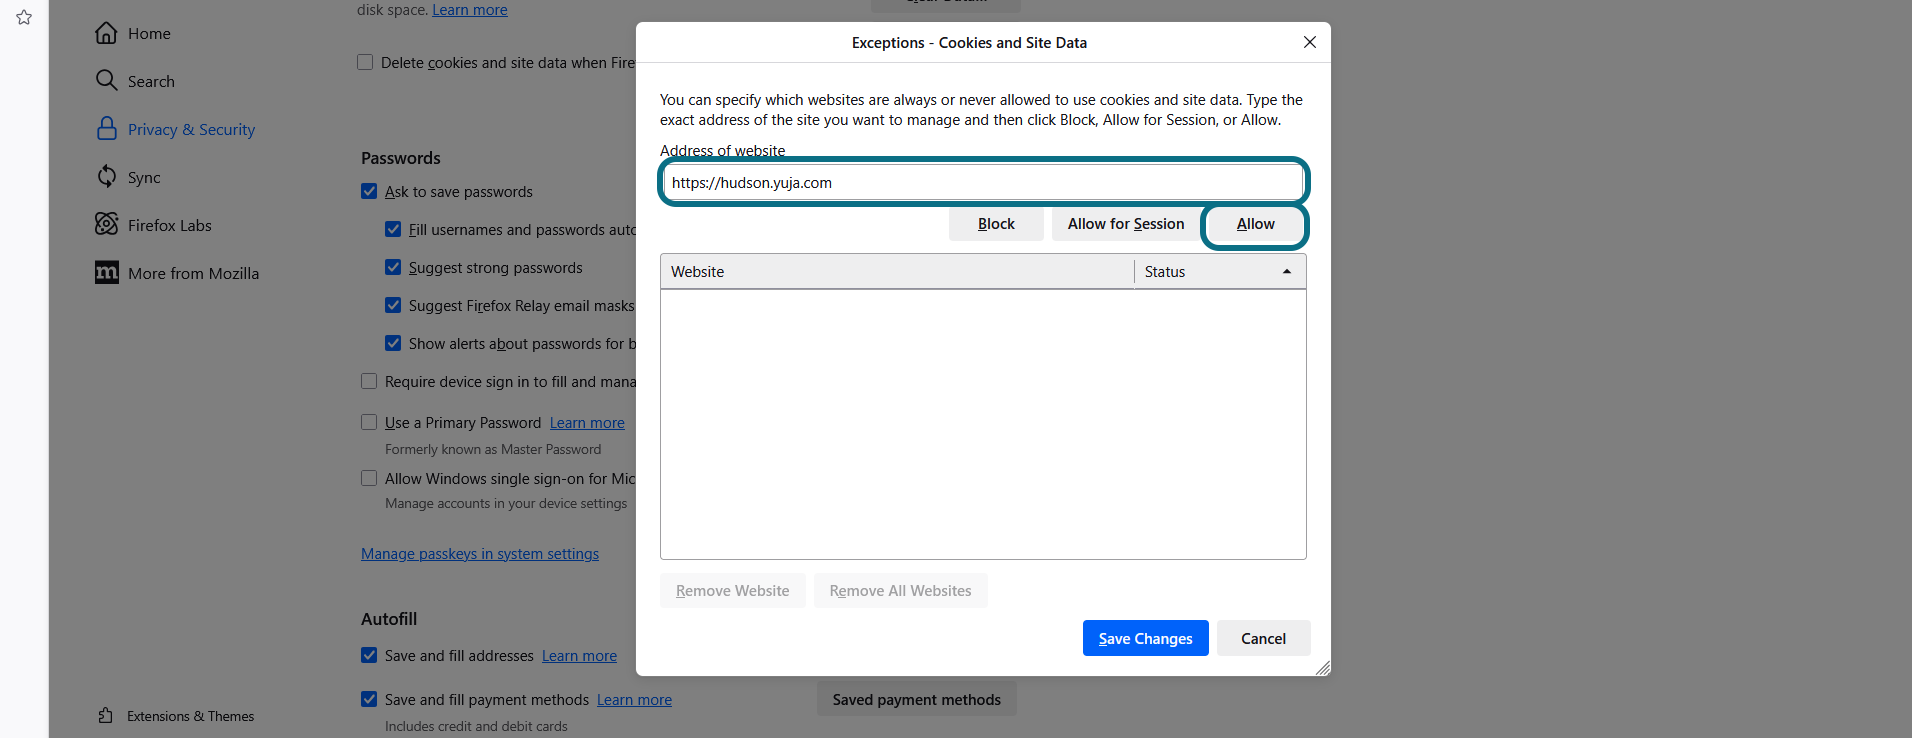Close the Exceptions dialog with X
This screenshot has width=1912, height=738.
click(1309, 42)
